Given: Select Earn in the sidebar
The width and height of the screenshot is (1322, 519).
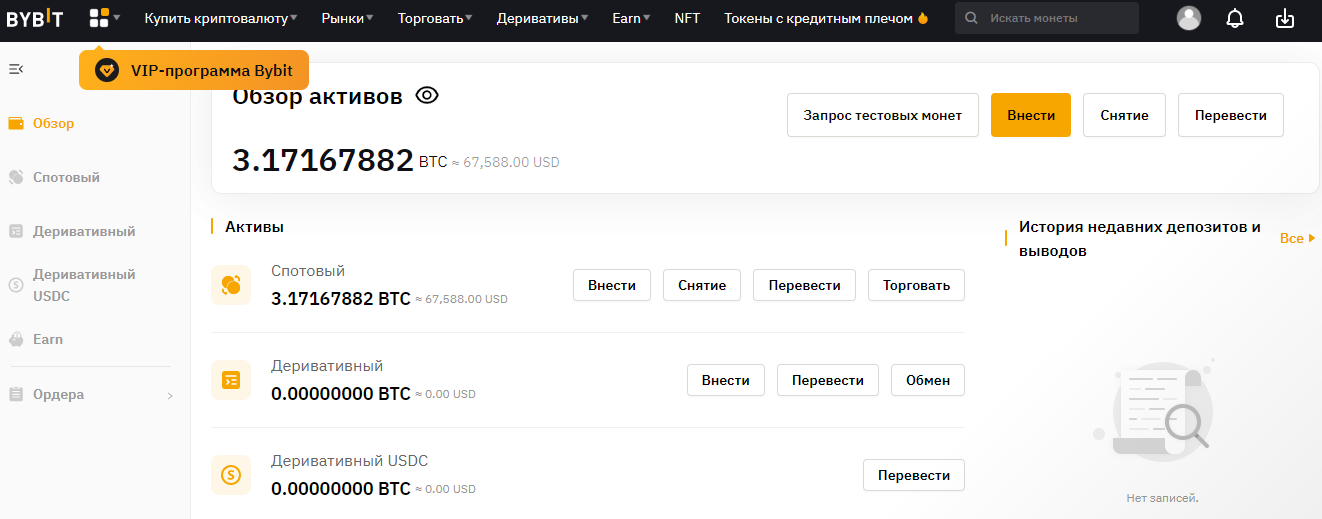Looking at the screenshot, I should pos(48,339).
